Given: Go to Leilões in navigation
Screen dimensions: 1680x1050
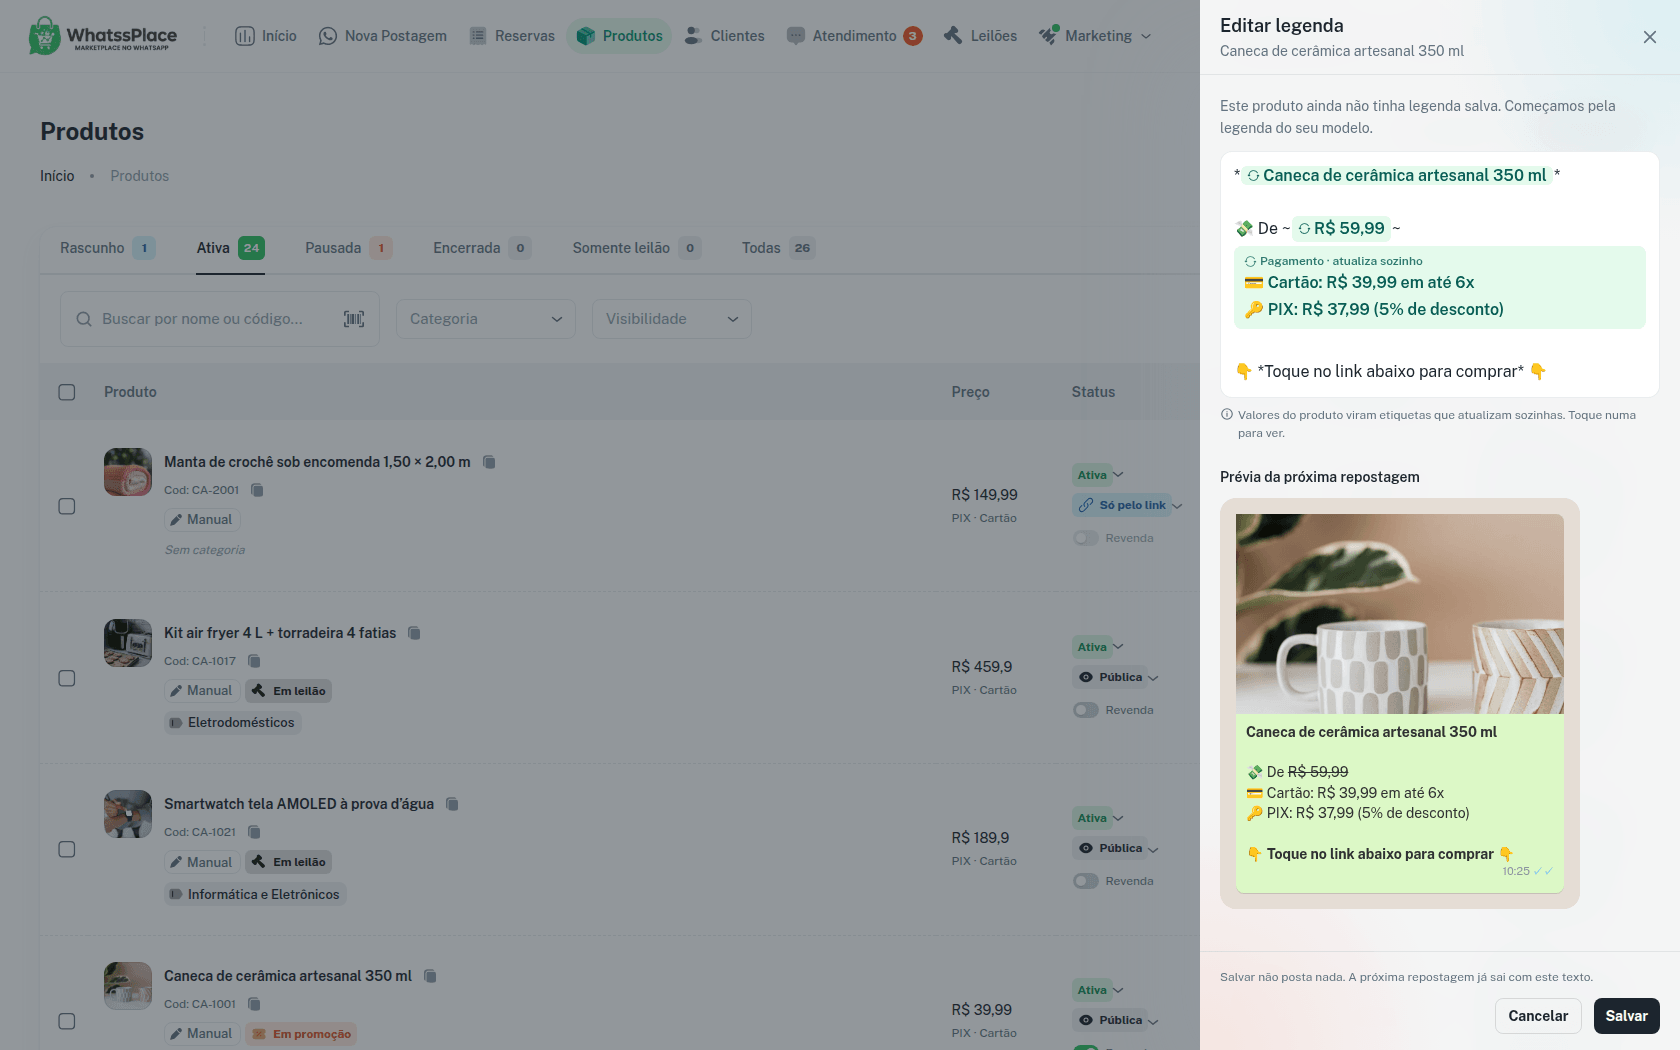Looking at the screenshot, I should pyautogui.click(x=980, y=36).
